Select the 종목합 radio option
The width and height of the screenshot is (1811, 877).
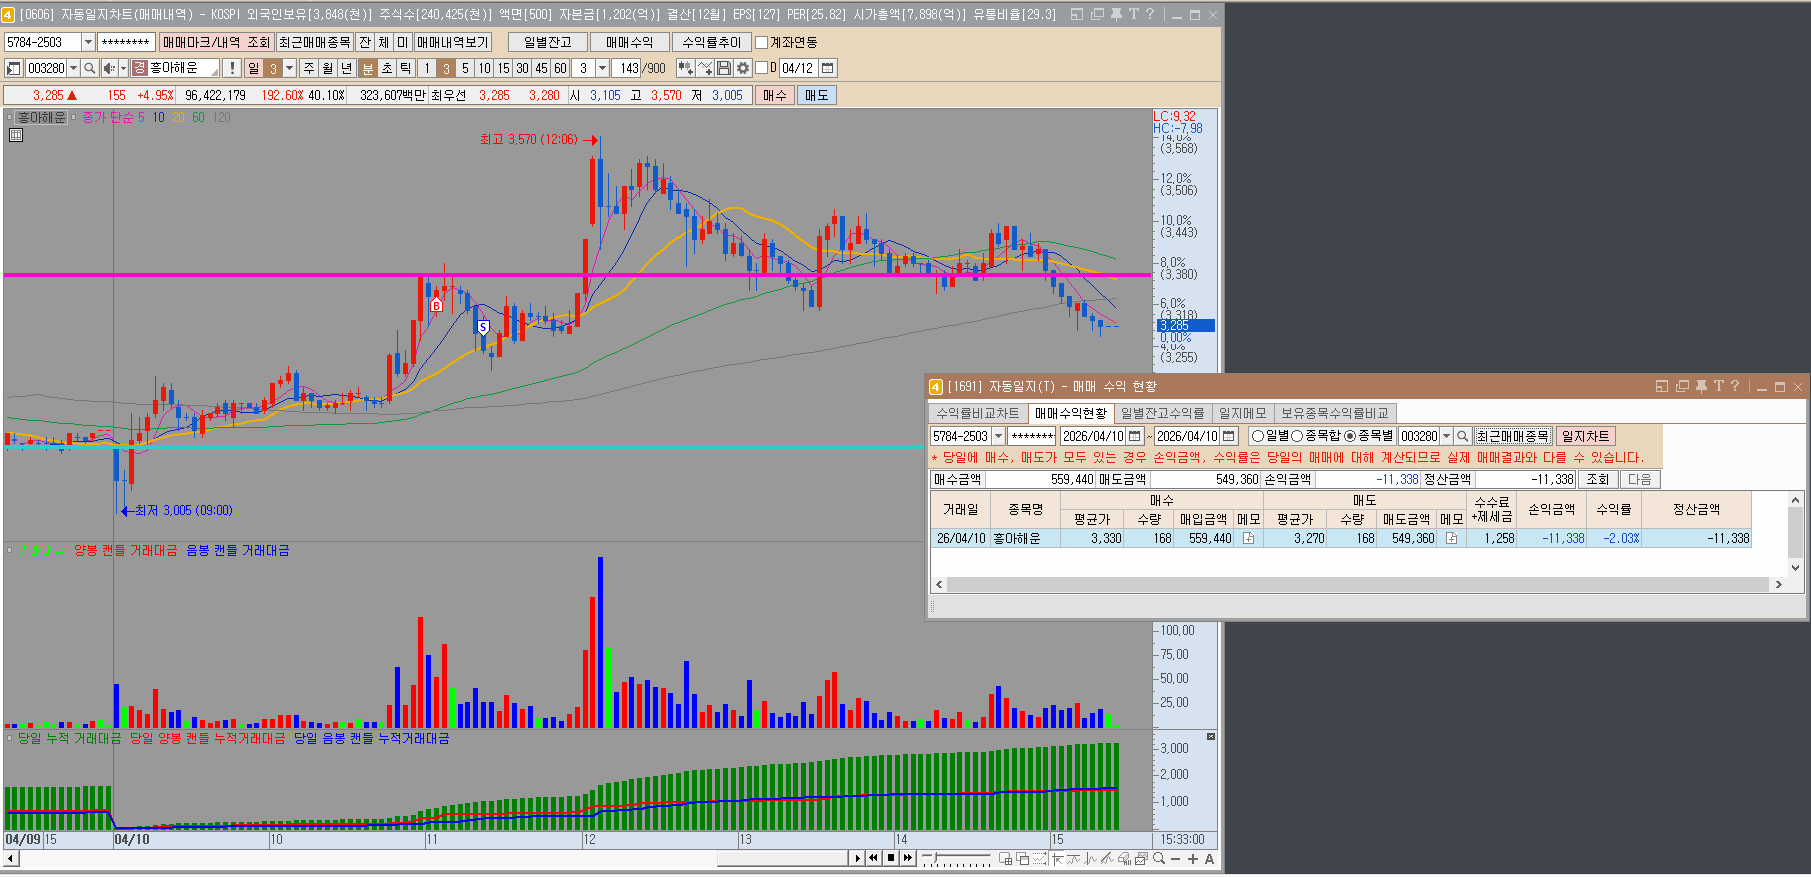(x=1297, y=436)
